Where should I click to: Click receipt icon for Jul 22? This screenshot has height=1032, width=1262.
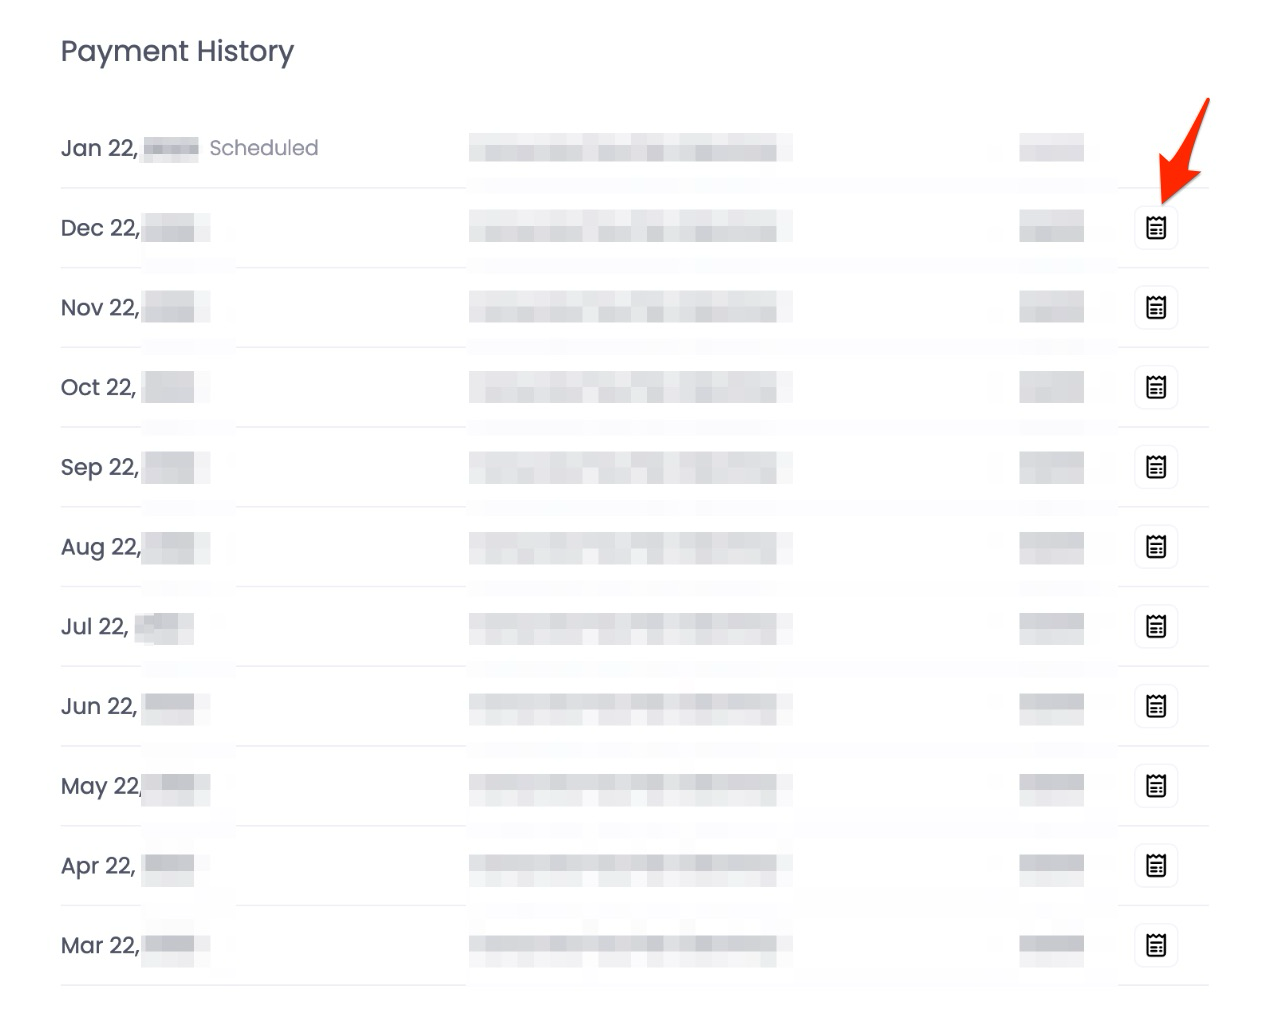[1156, 626]
